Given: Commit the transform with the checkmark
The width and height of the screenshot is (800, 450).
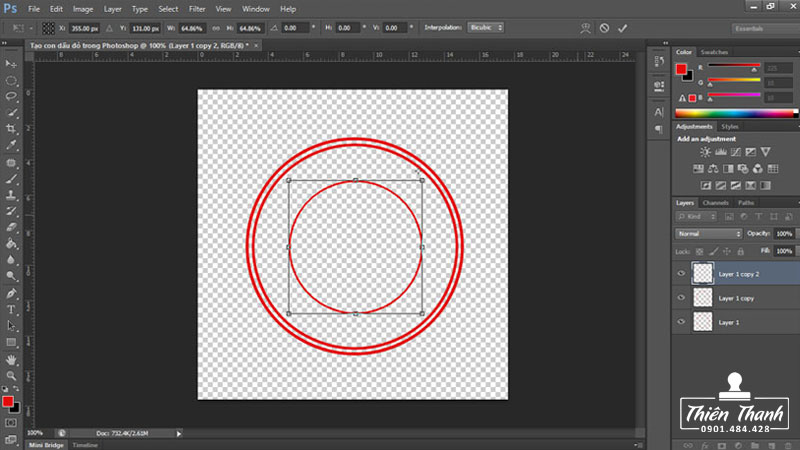Looking at the screenshot, I should click(622, 29).
